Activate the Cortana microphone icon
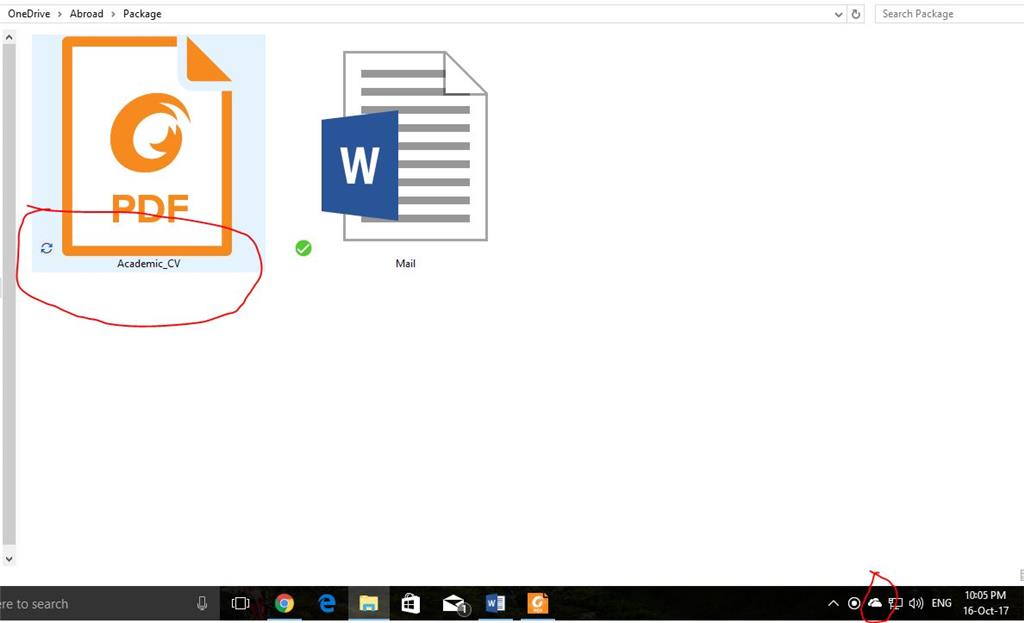 (x=202, y=604)
